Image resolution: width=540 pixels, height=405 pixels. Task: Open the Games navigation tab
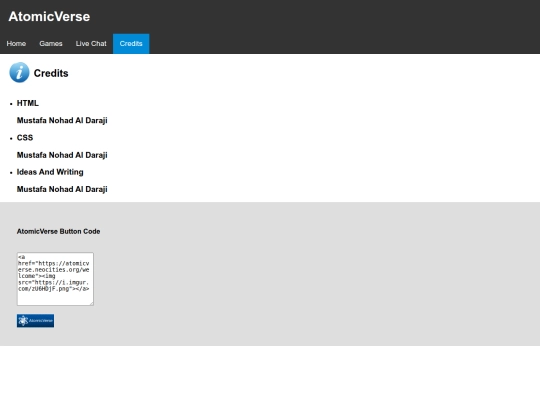pos(51,44)
